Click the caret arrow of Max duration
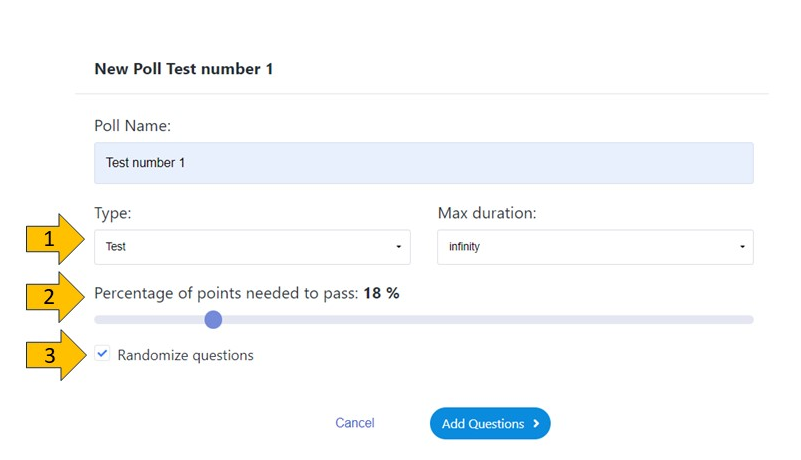Screen dimensions: 801x460 742,247
